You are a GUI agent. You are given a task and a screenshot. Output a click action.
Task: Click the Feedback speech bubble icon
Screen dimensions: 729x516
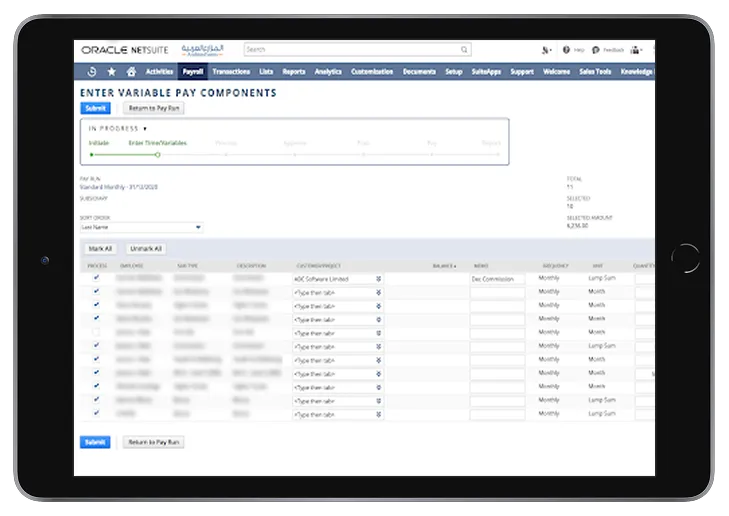point(596,49)
